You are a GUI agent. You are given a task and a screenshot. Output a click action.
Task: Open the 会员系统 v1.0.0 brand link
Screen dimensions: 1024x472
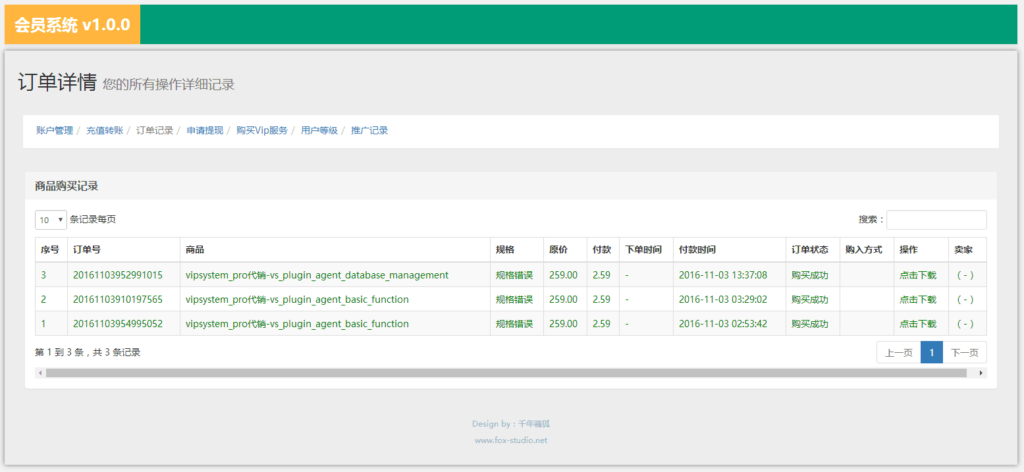click(x=72, y=25)
